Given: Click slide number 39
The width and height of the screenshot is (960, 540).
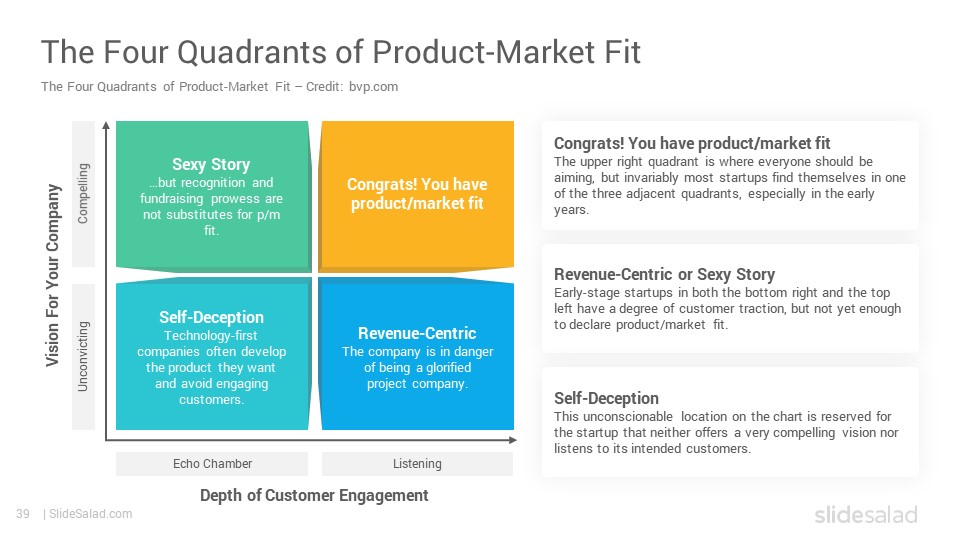Looking at the screenshot, I should [23, 514].
